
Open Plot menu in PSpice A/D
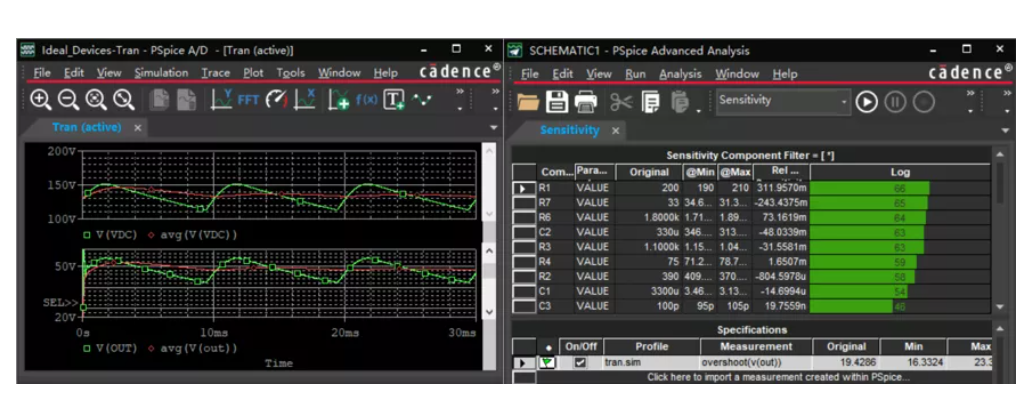click(x=253, y=73)
